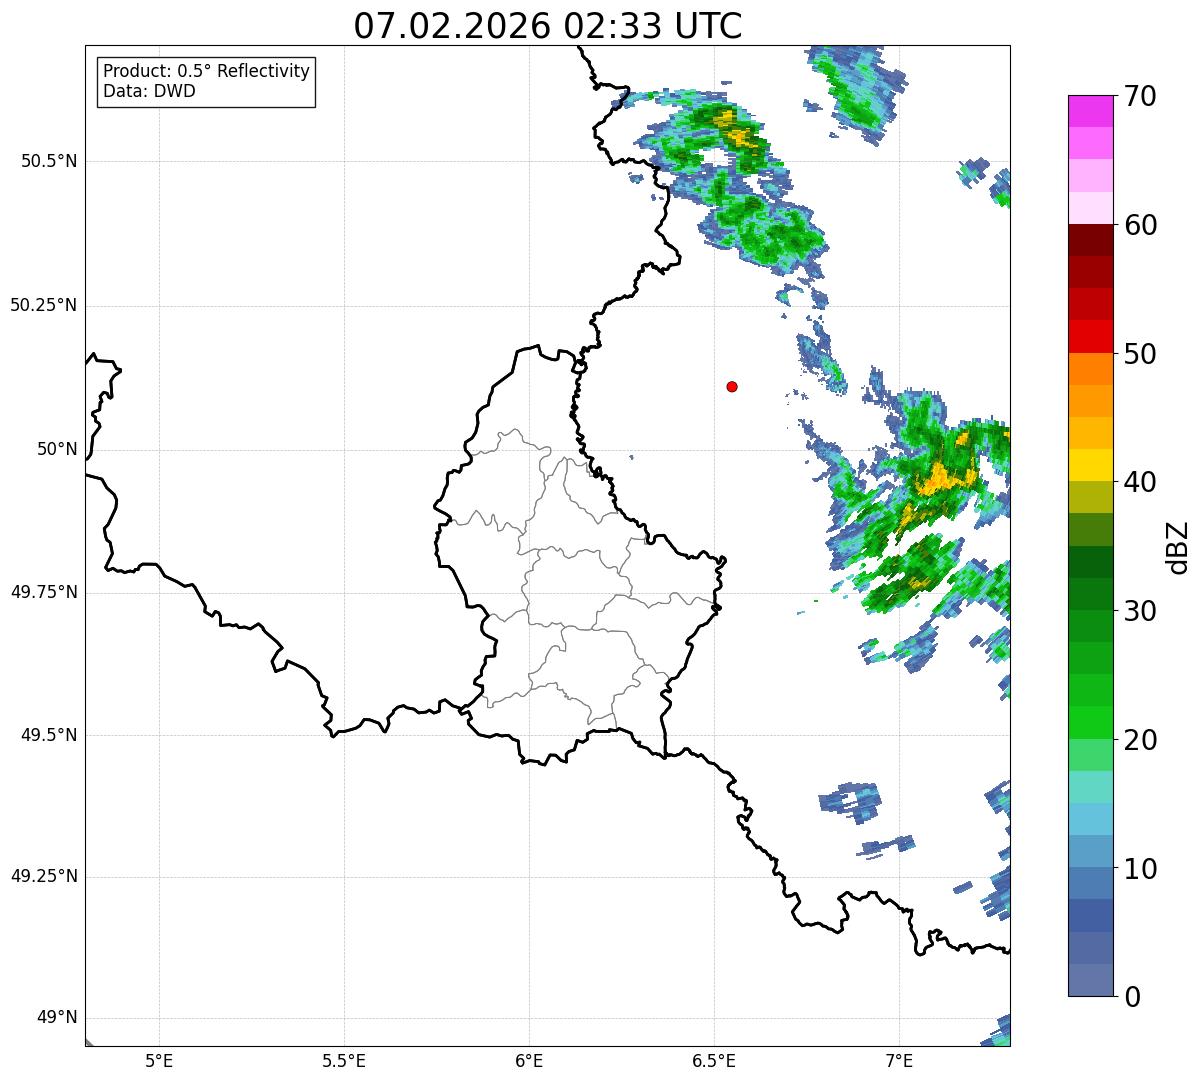Click the 6°E longitude label
This screenshot has width=1202, height=1081.
click(529, 1060)
